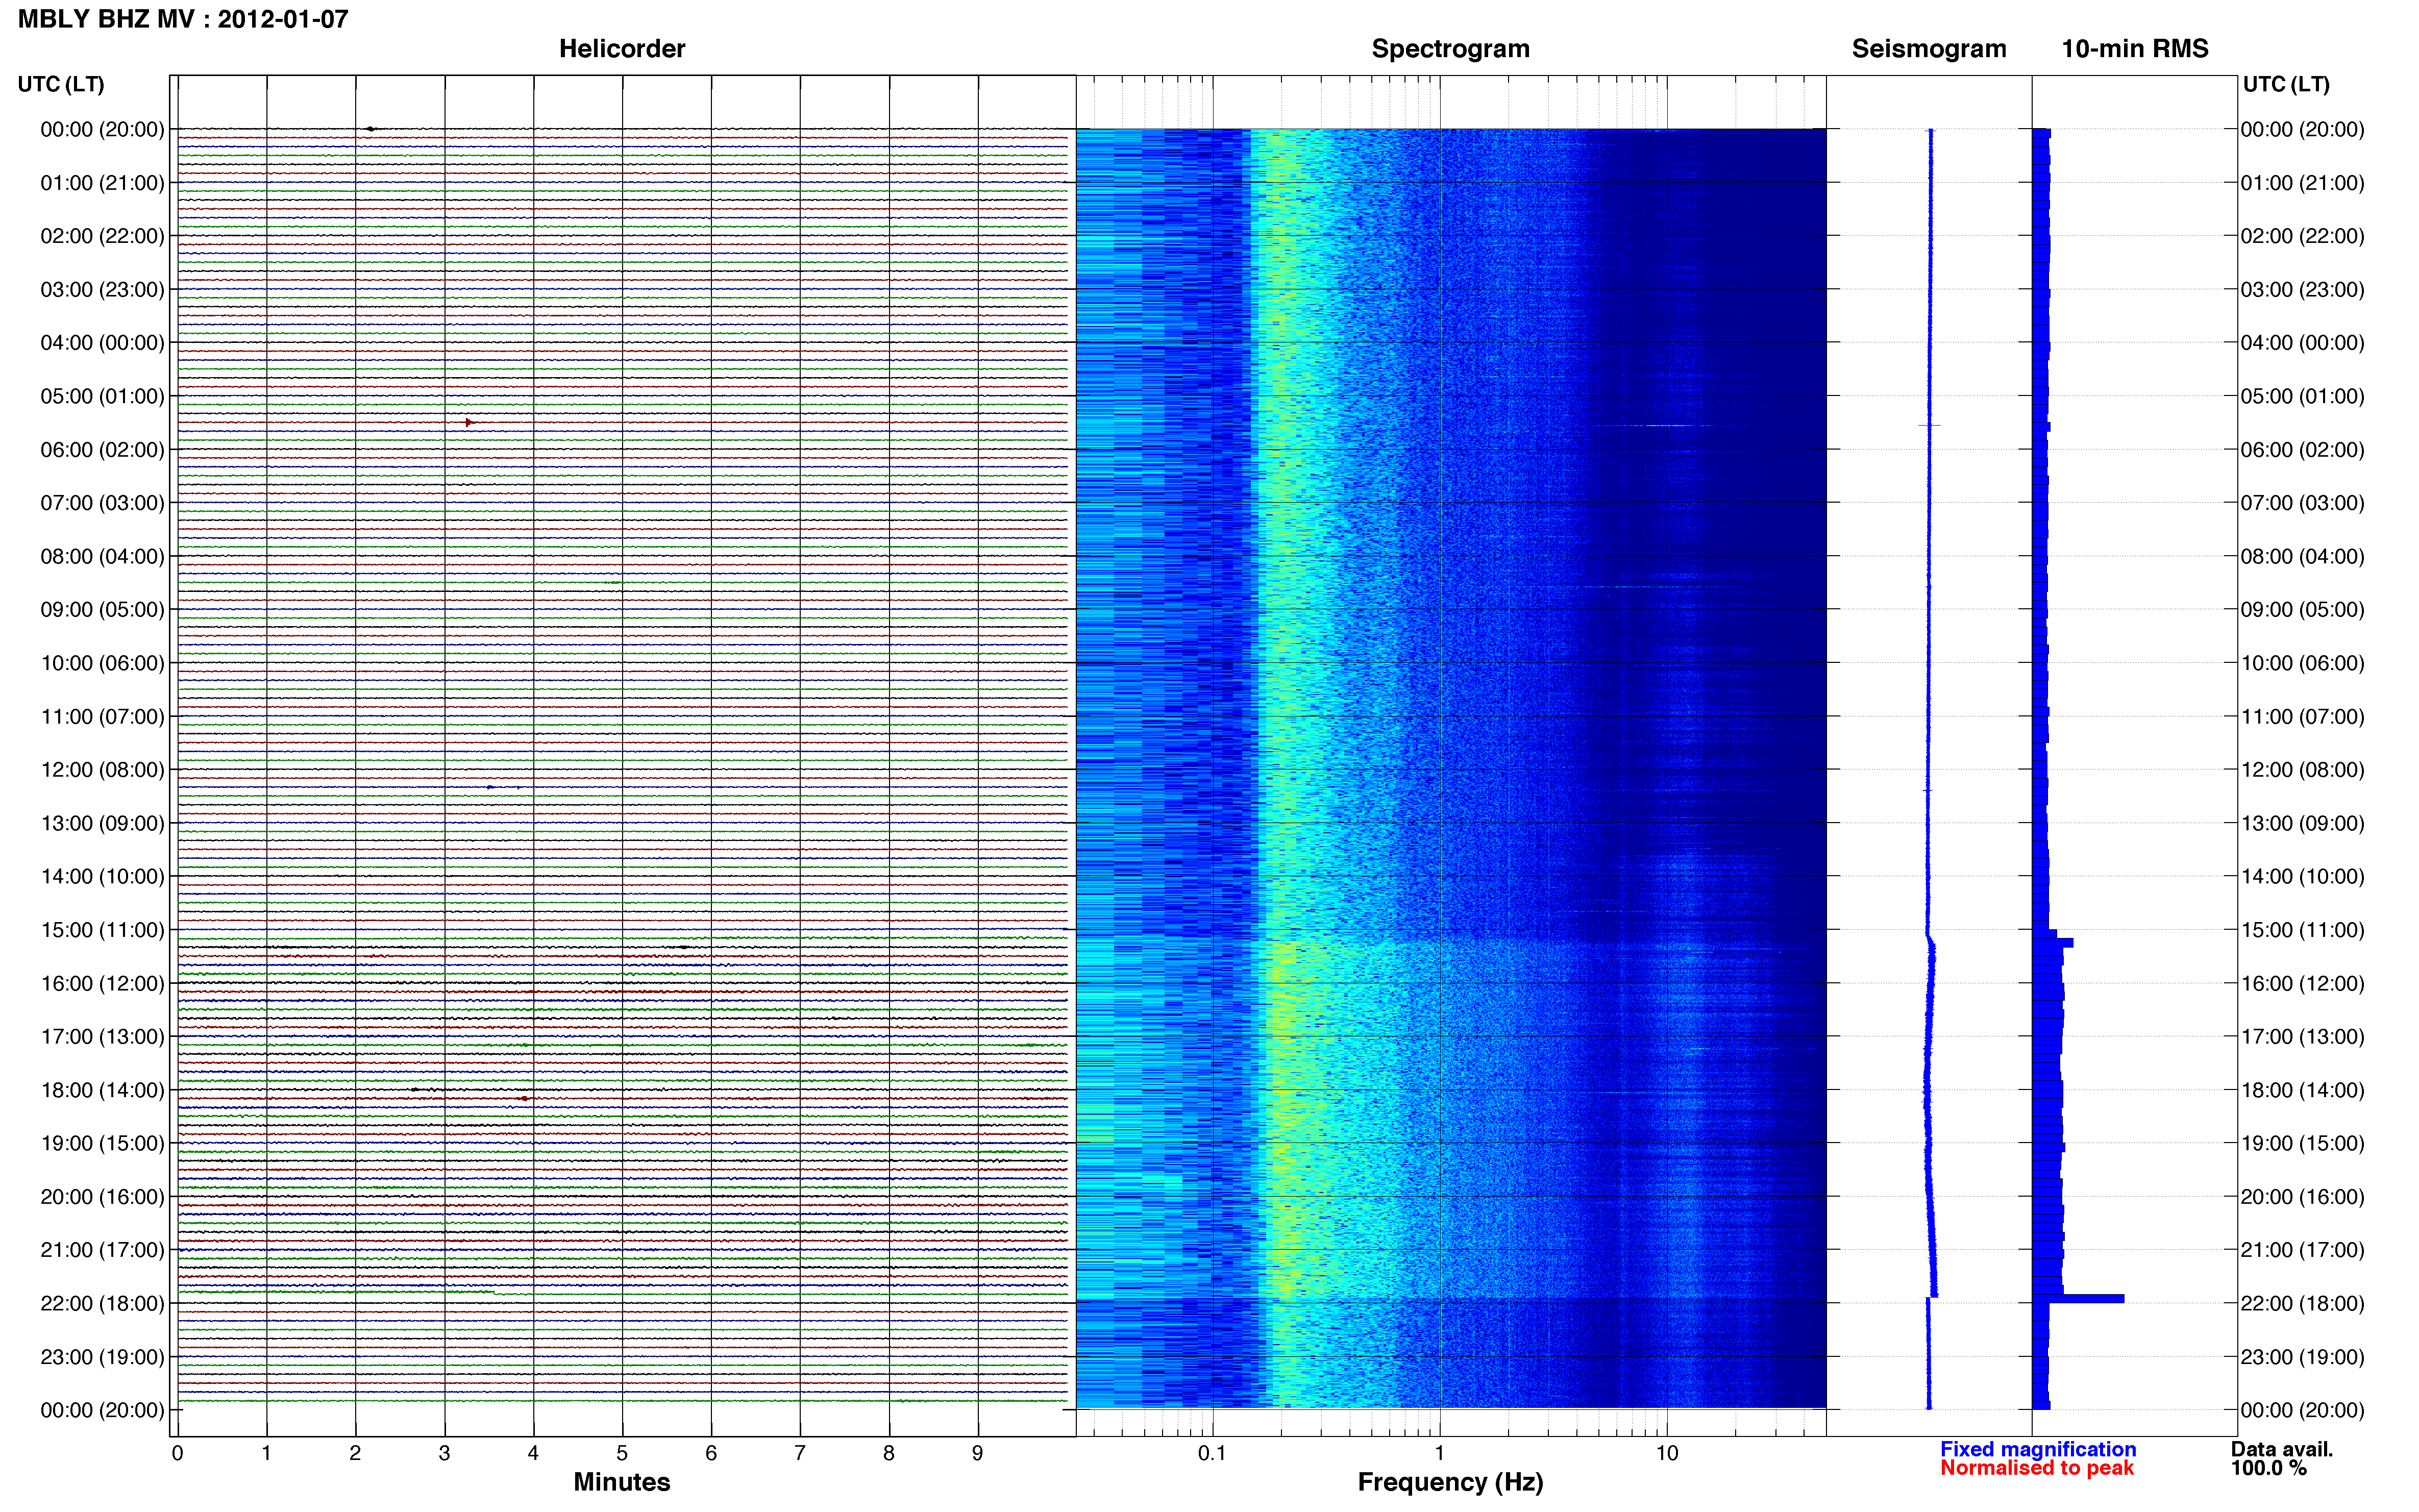Screen dimensions: 2419x1512
Task: Click the 22:00 (18:00) label beside 10-min RMS
Action: [2302, 1304]
